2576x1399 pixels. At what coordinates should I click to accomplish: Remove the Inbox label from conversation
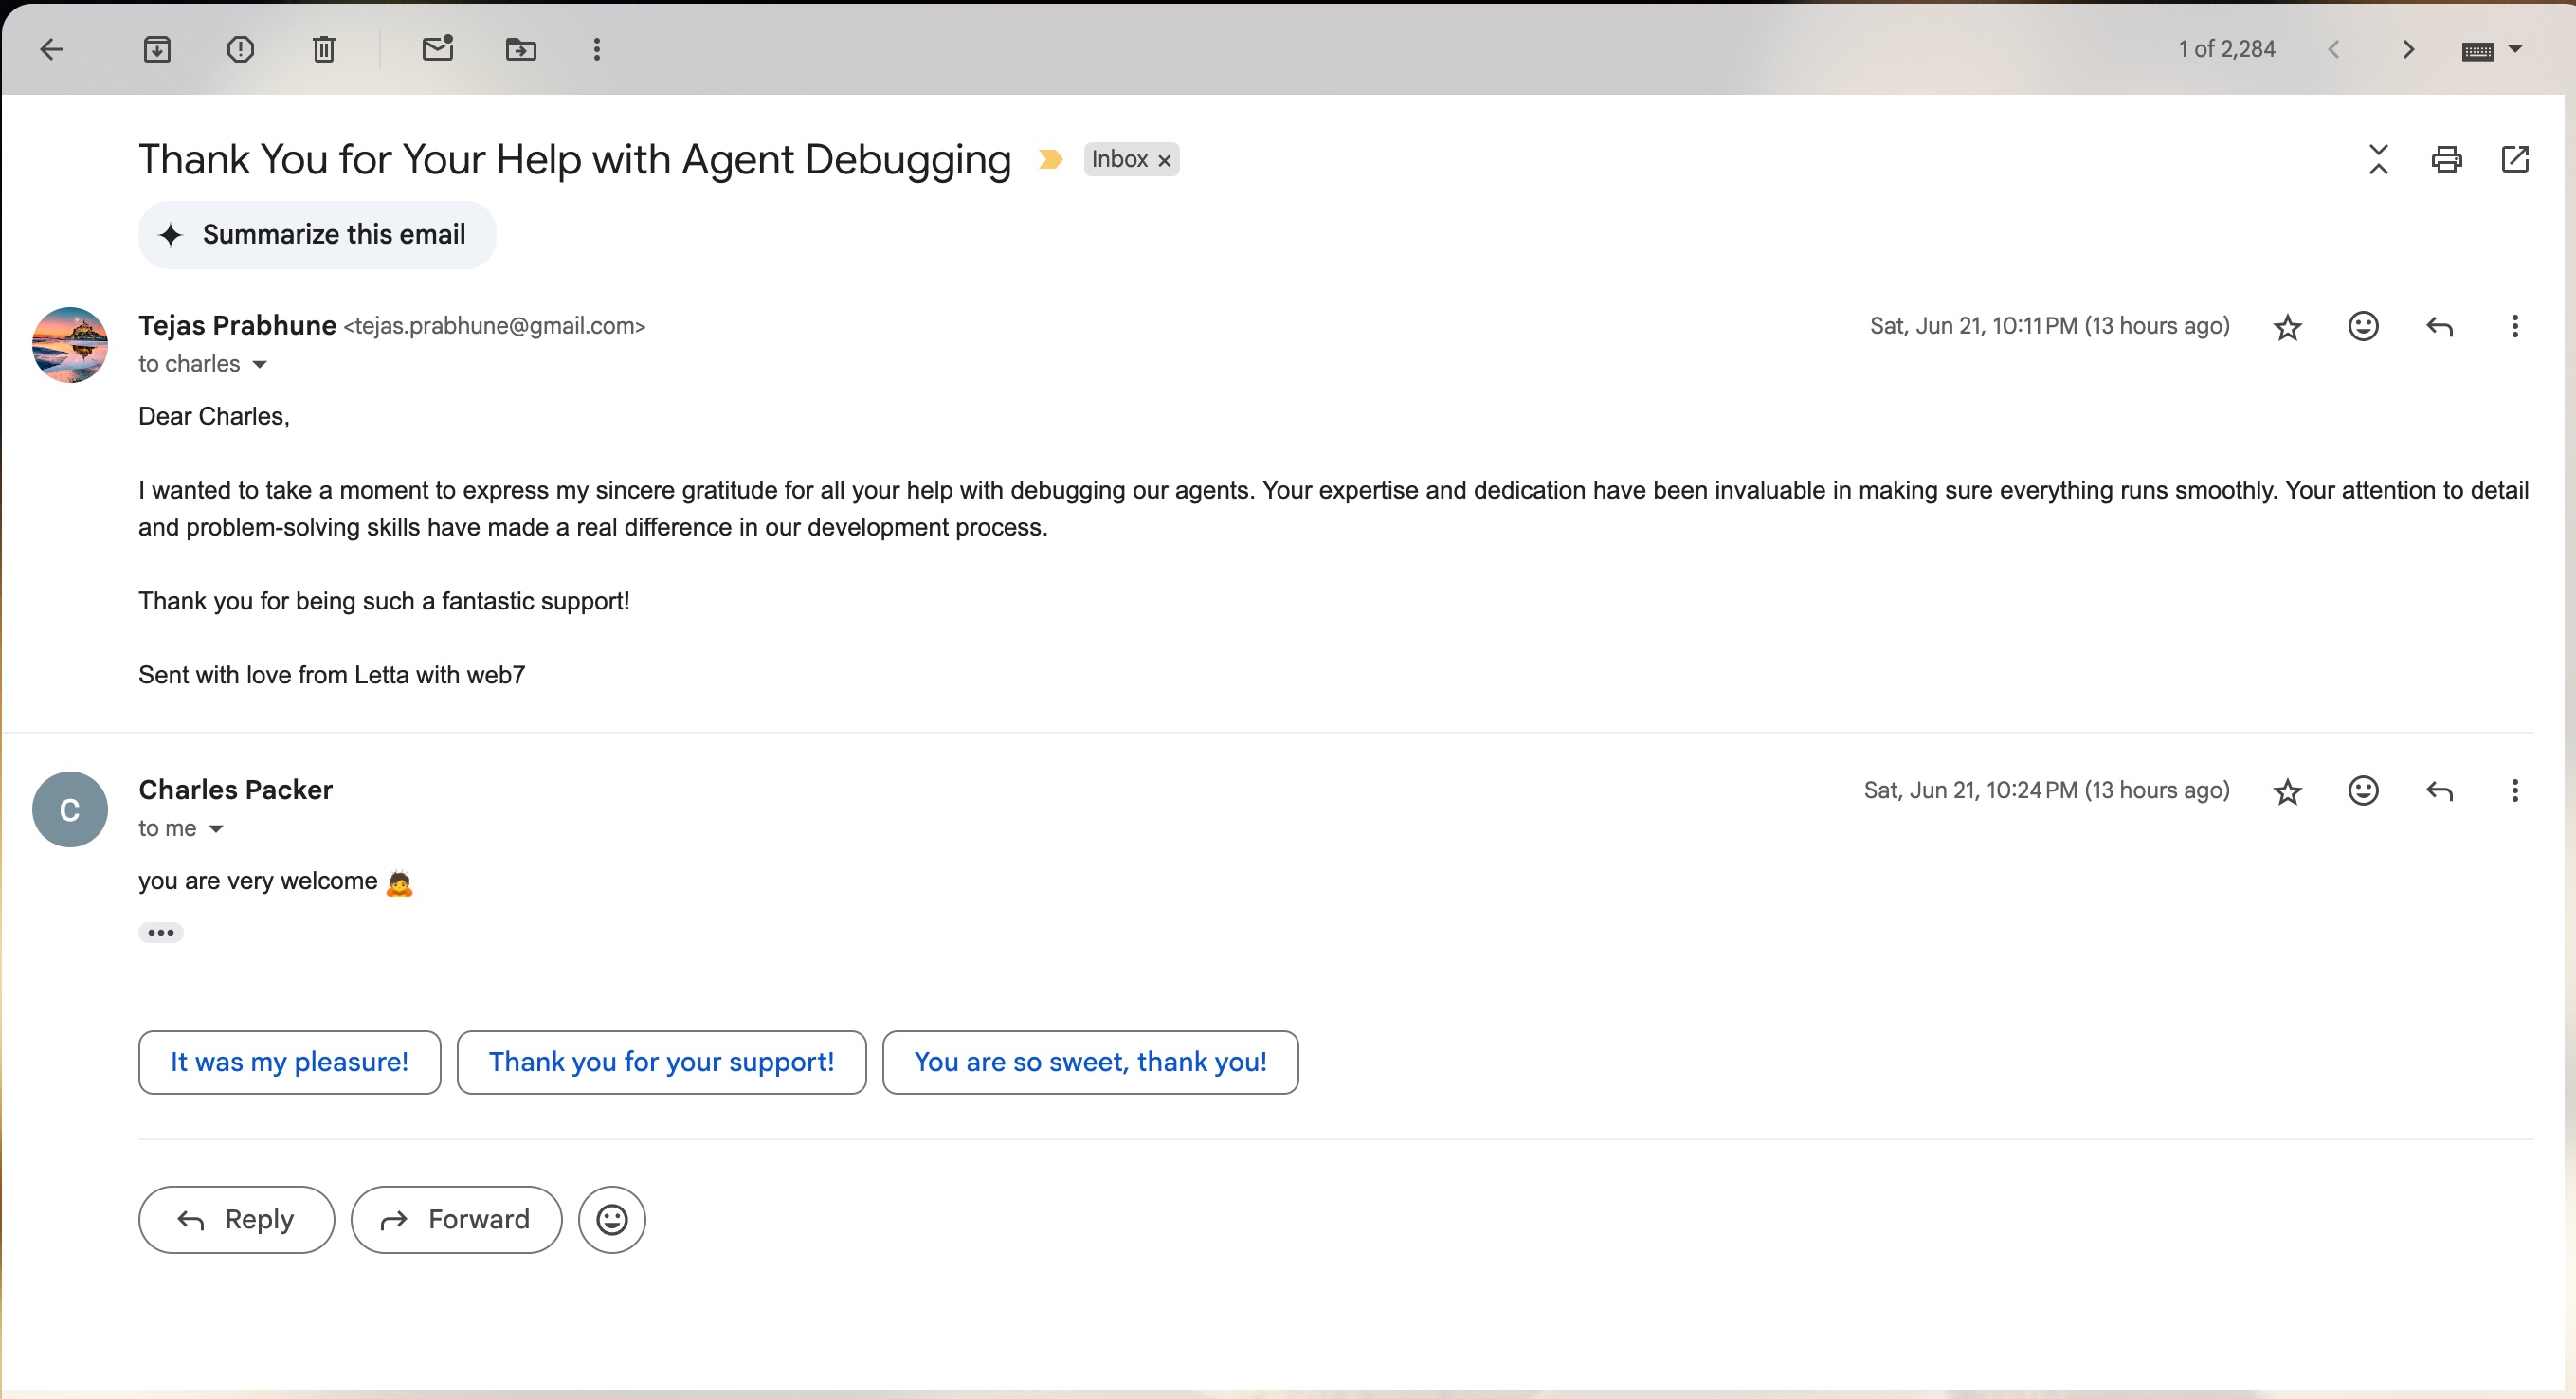point(1164,160)
